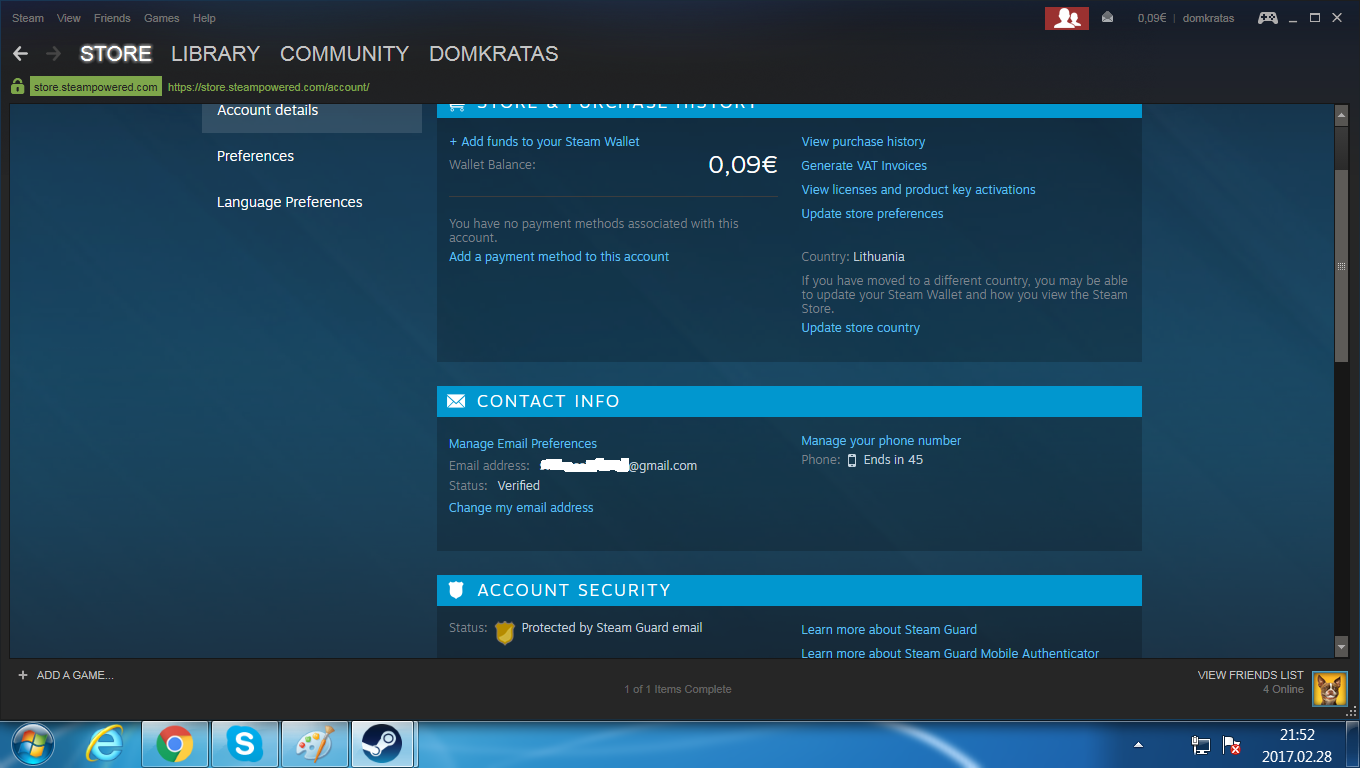Open the Games menu

161,18
